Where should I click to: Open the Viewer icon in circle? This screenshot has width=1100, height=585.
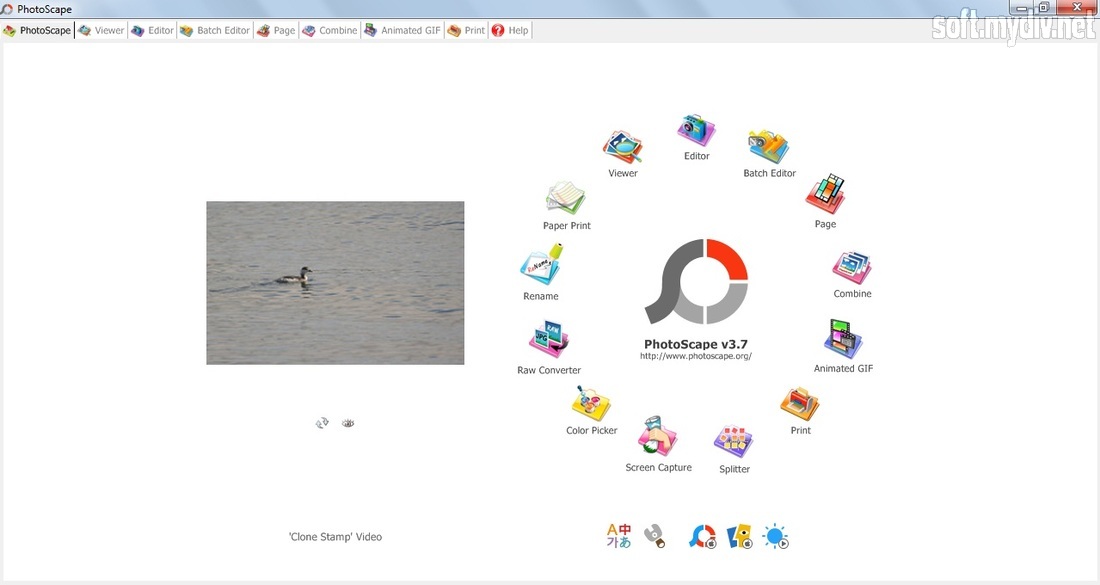point(622,147)
